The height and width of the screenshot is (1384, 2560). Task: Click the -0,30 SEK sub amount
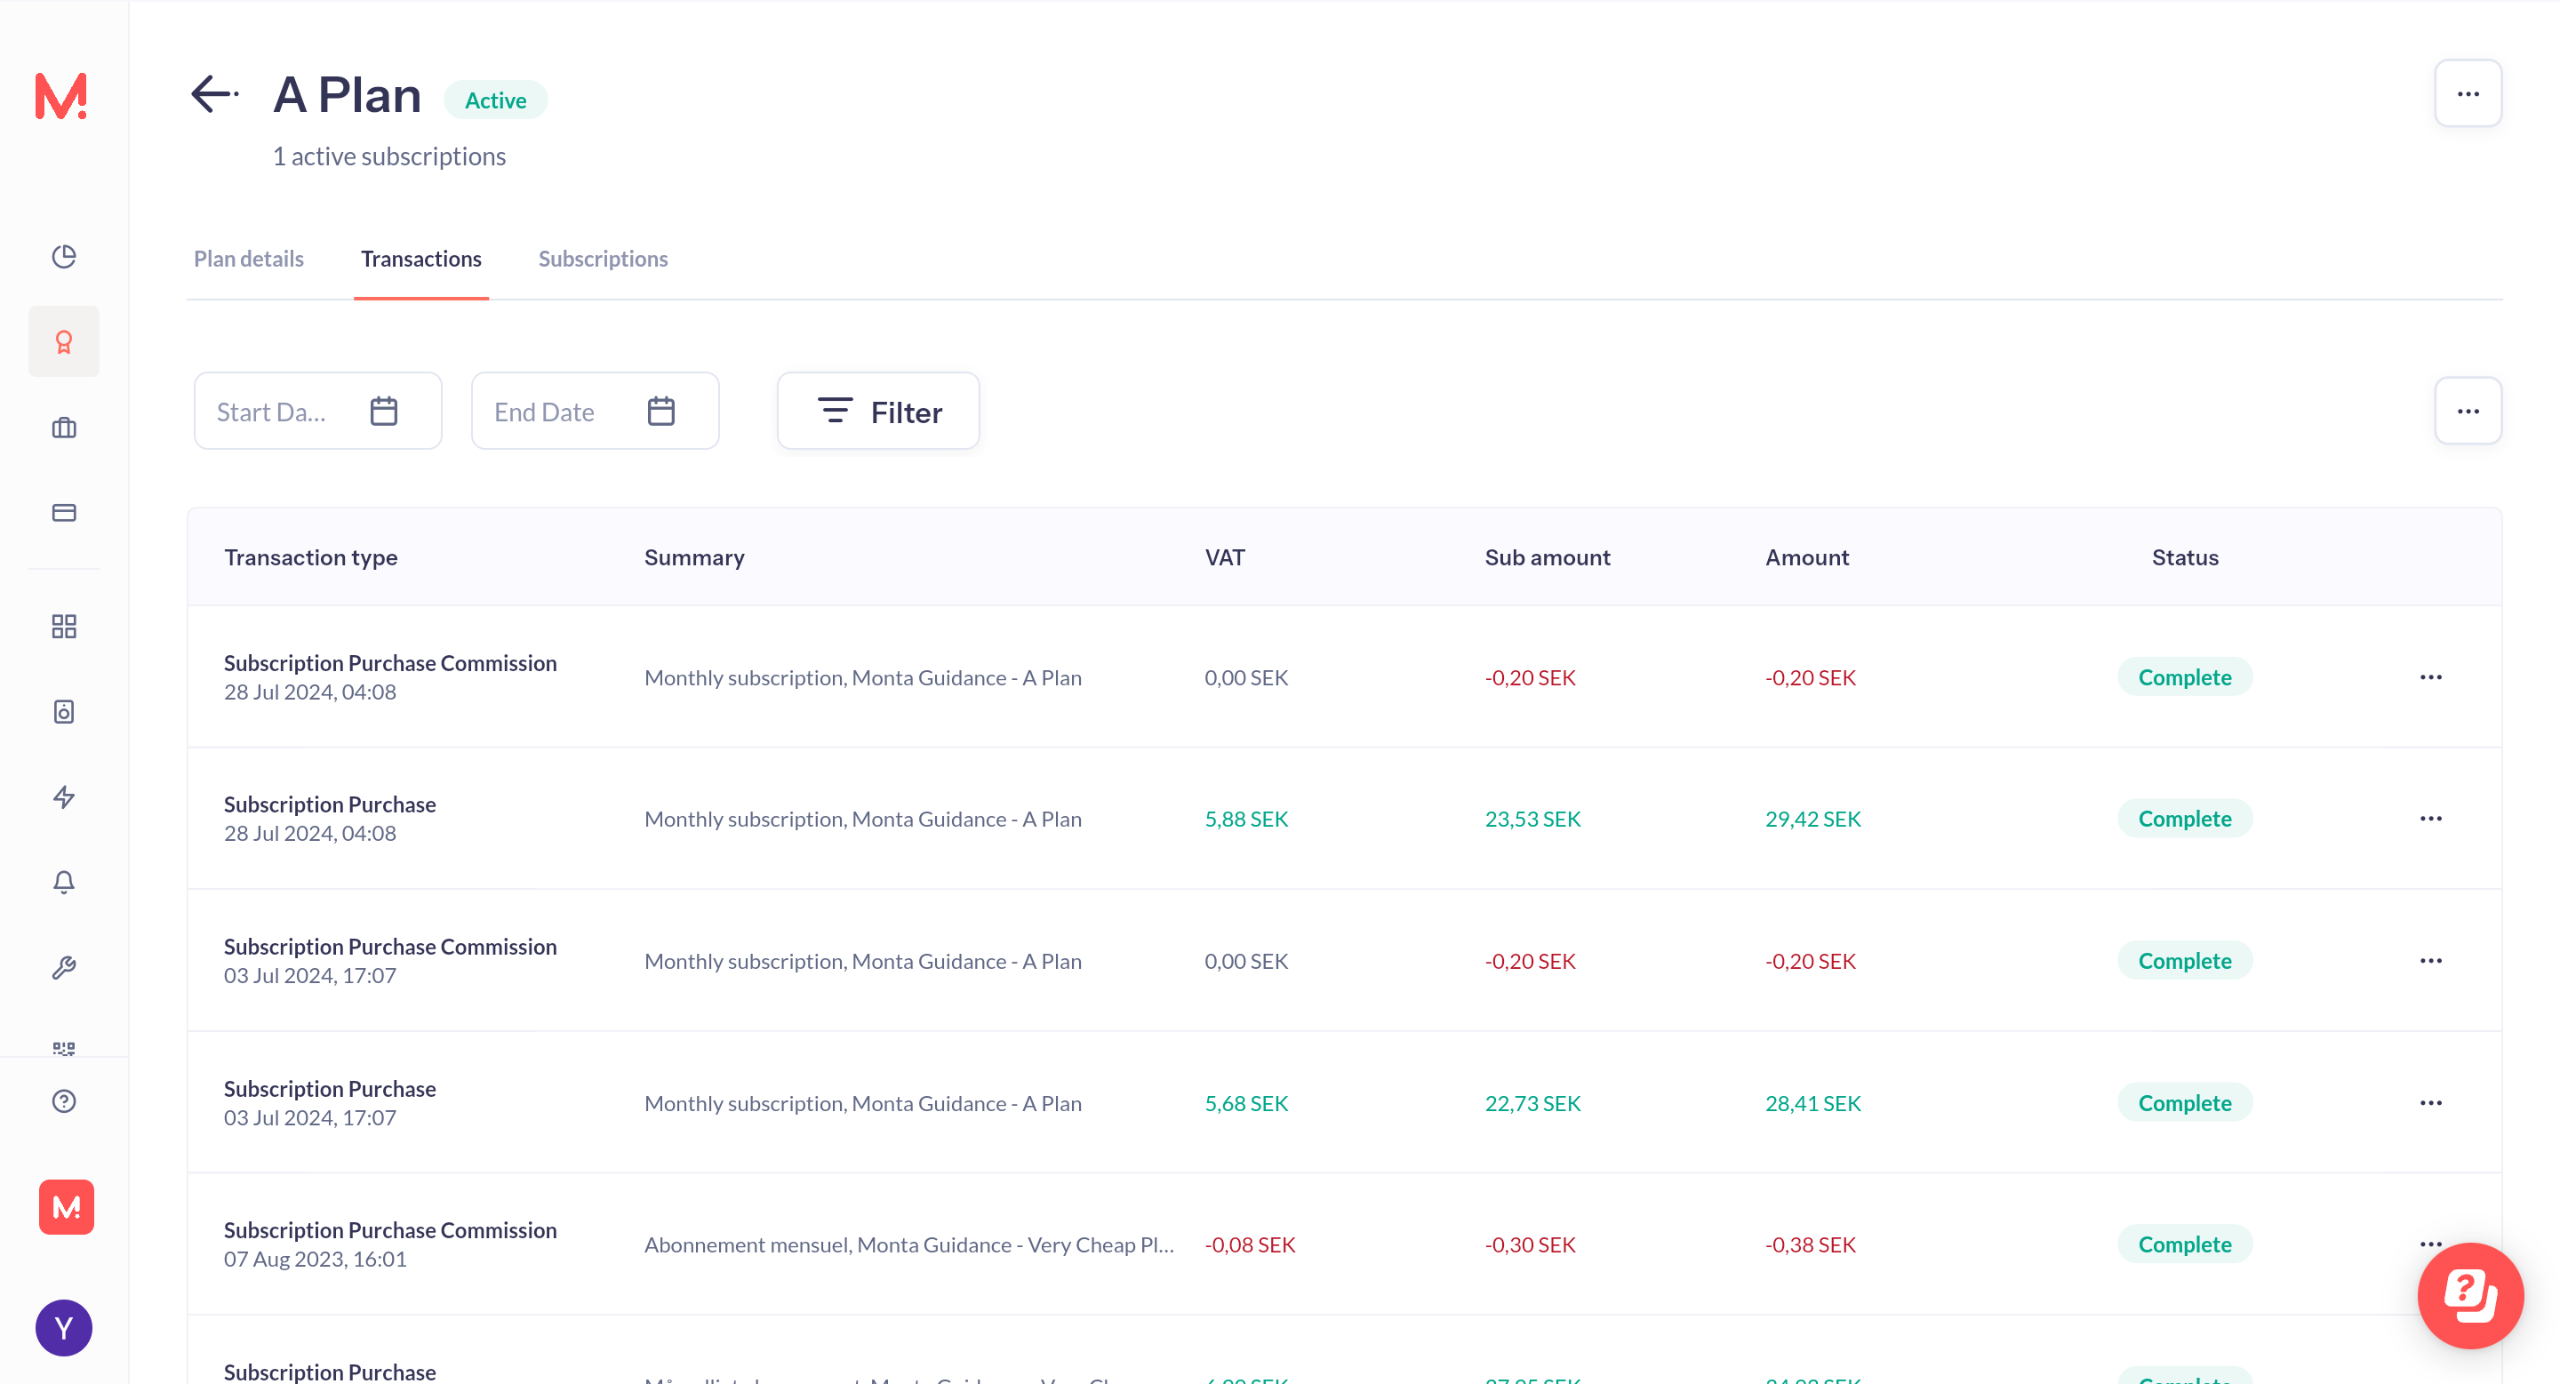[x=1530, y=1245]
